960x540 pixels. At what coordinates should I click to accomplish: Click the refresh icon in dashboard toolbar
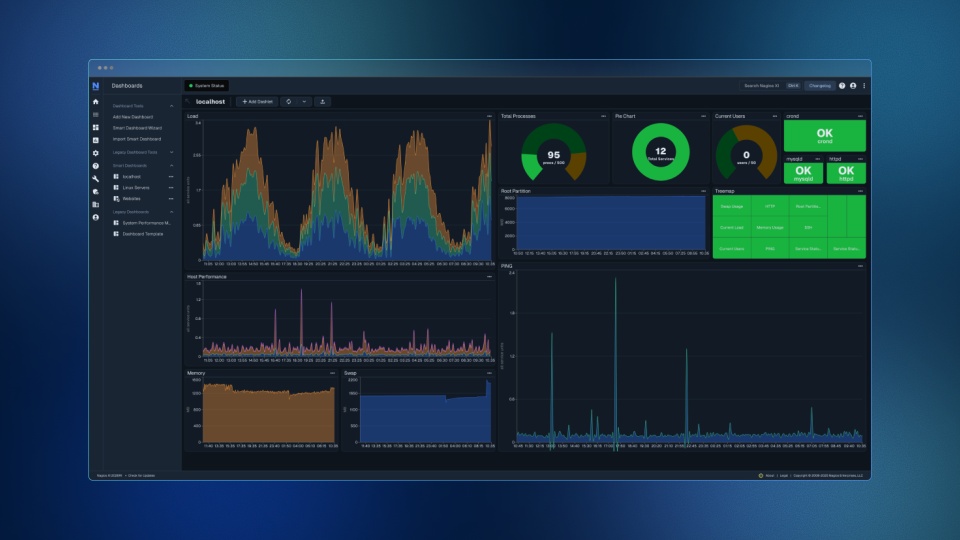point(289,102)
